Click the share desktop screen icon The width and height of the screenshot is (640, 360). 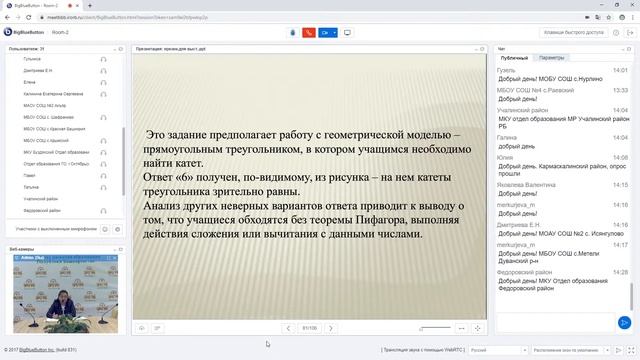click(x=347, y=33)
